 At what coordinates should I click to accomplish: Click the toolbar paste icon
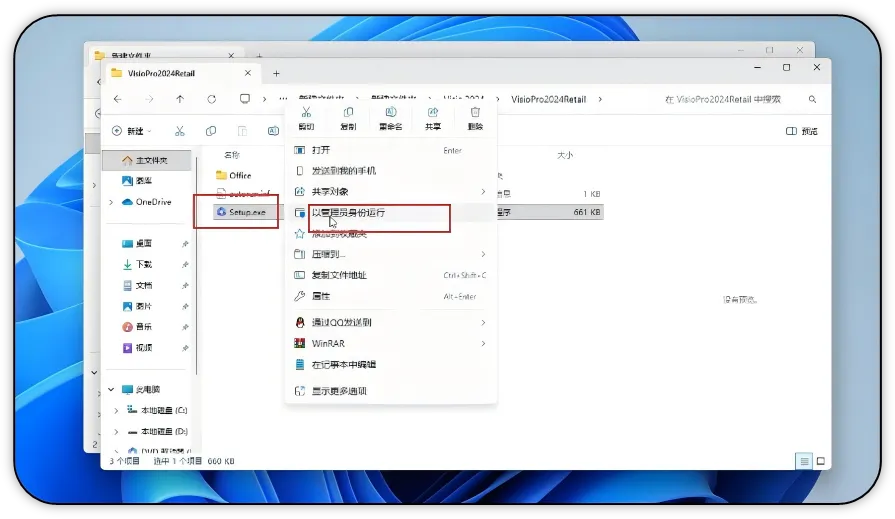[242, 131]
